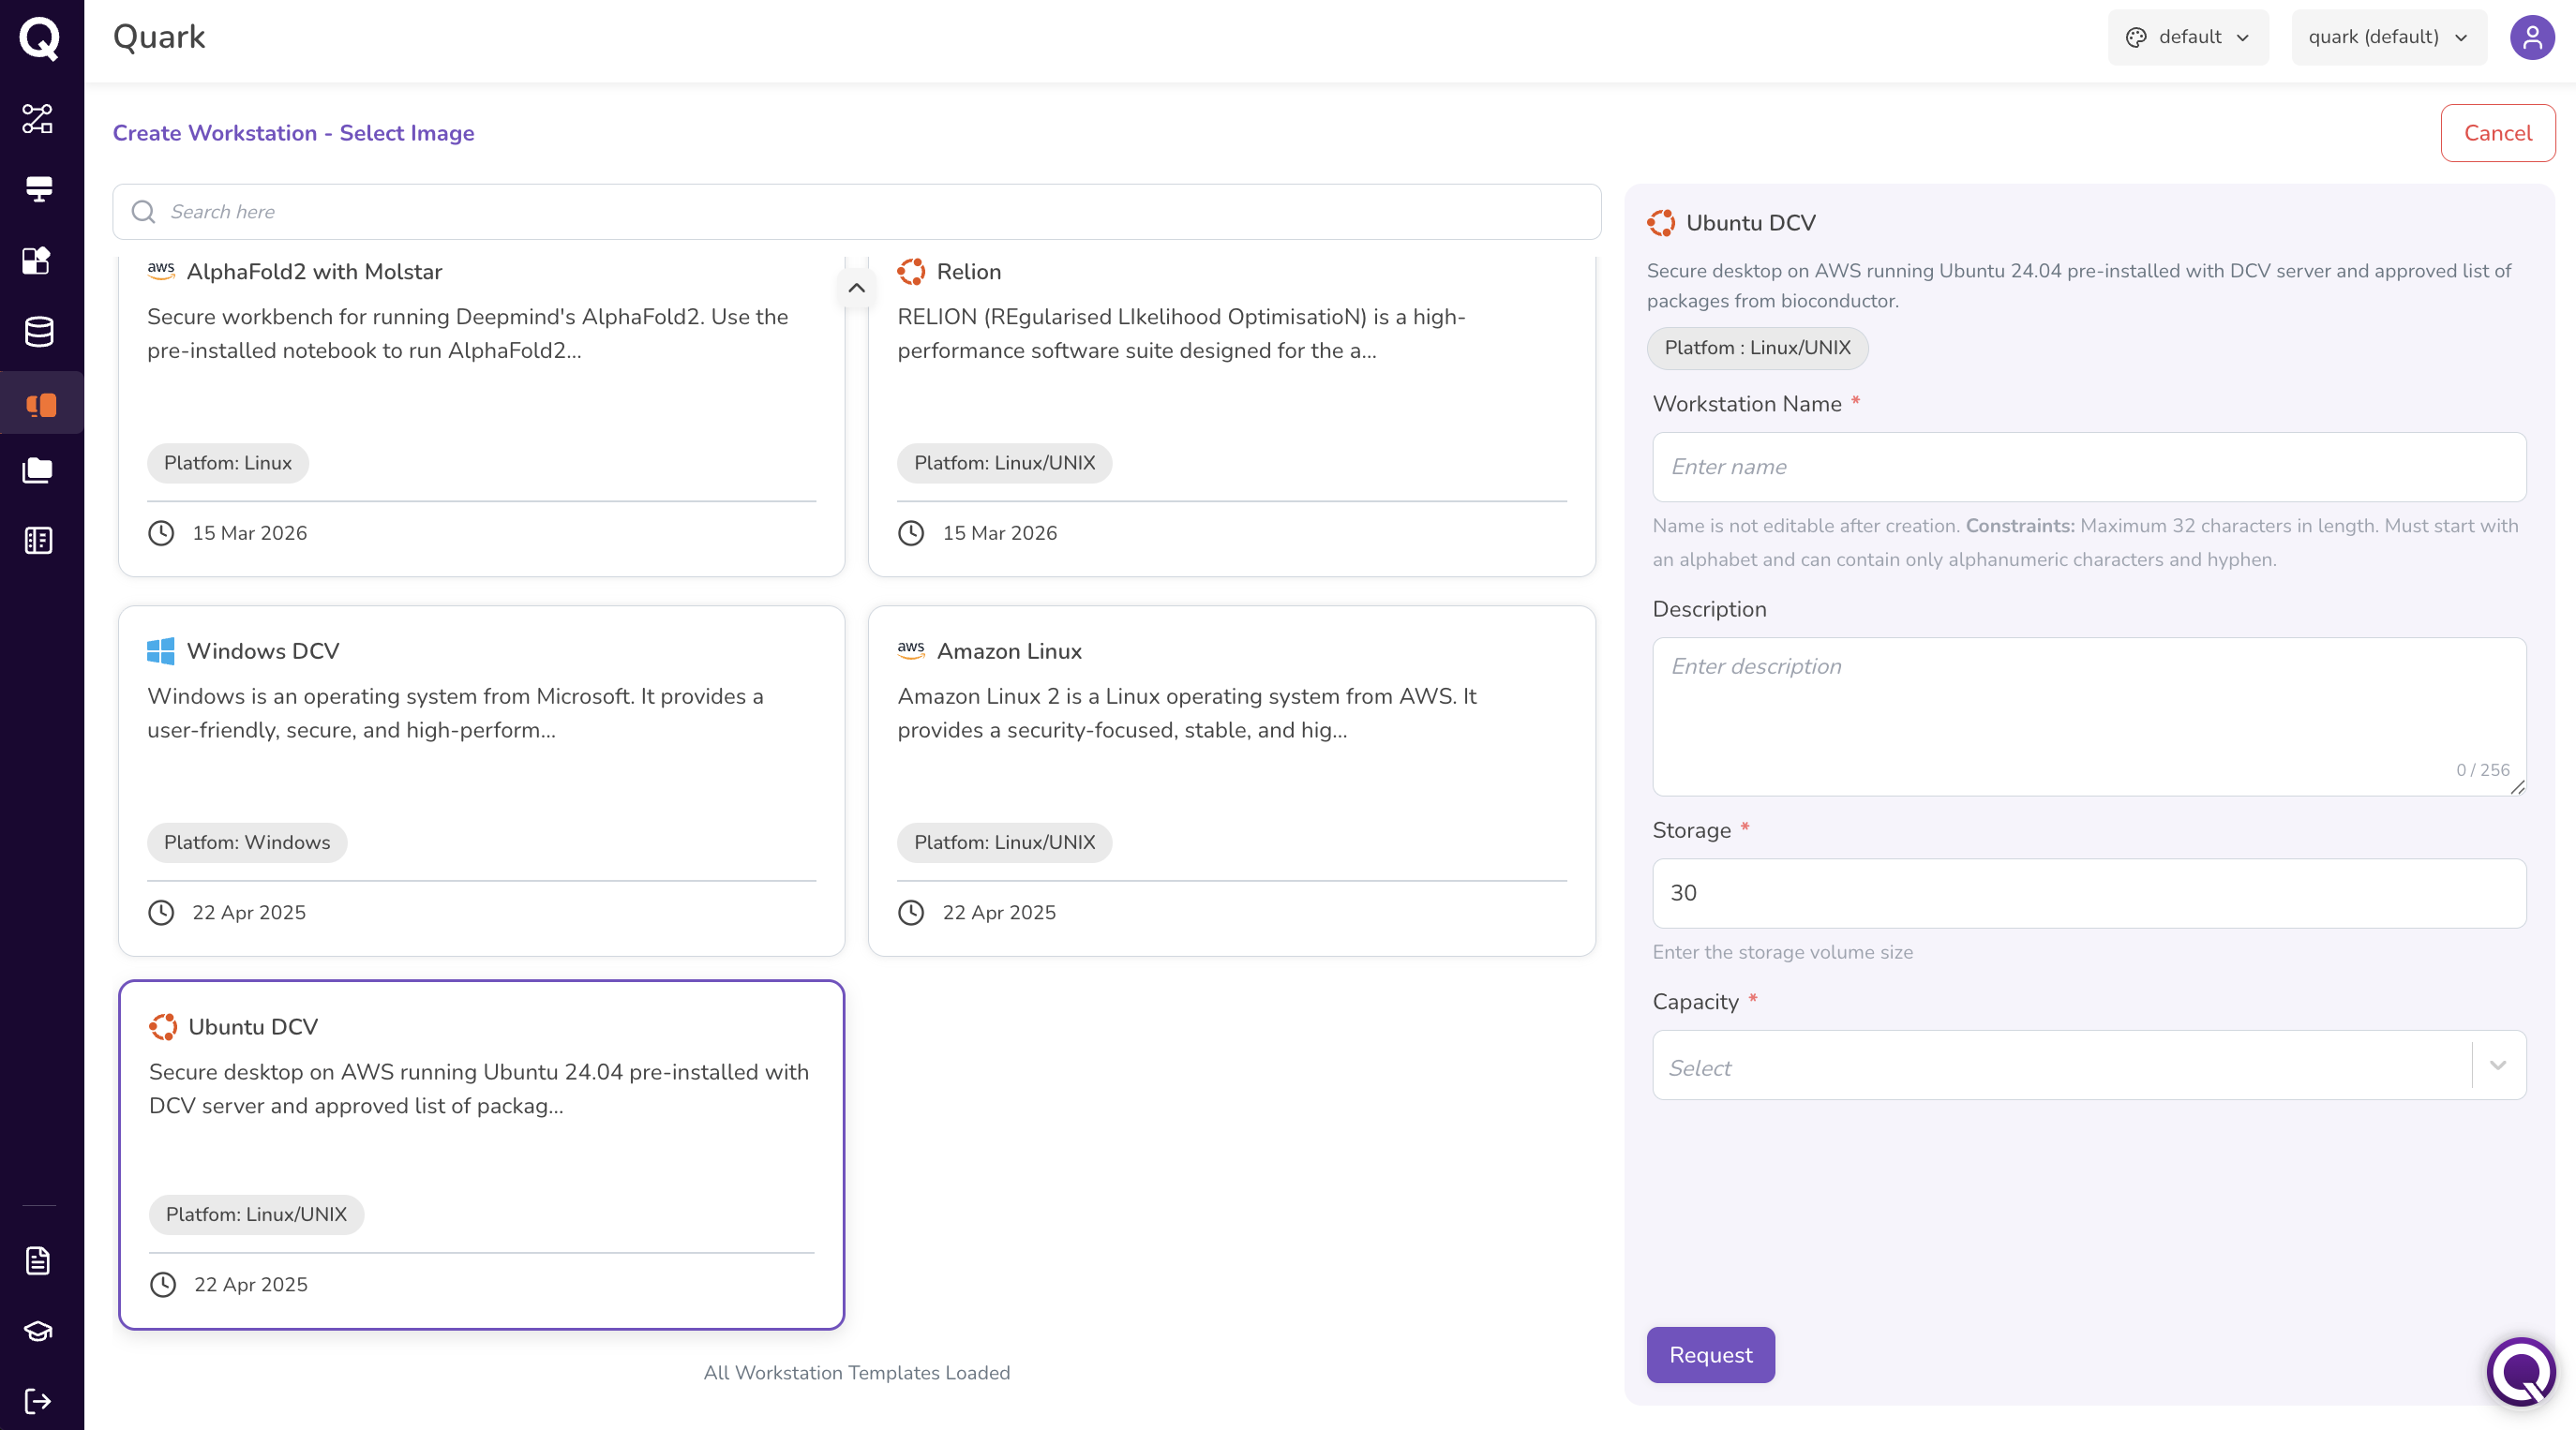The height and width of the screenshot is (1430, 2576).
Task: Click the Create Workstation - Select Image heading
Action: pos(293,133)
